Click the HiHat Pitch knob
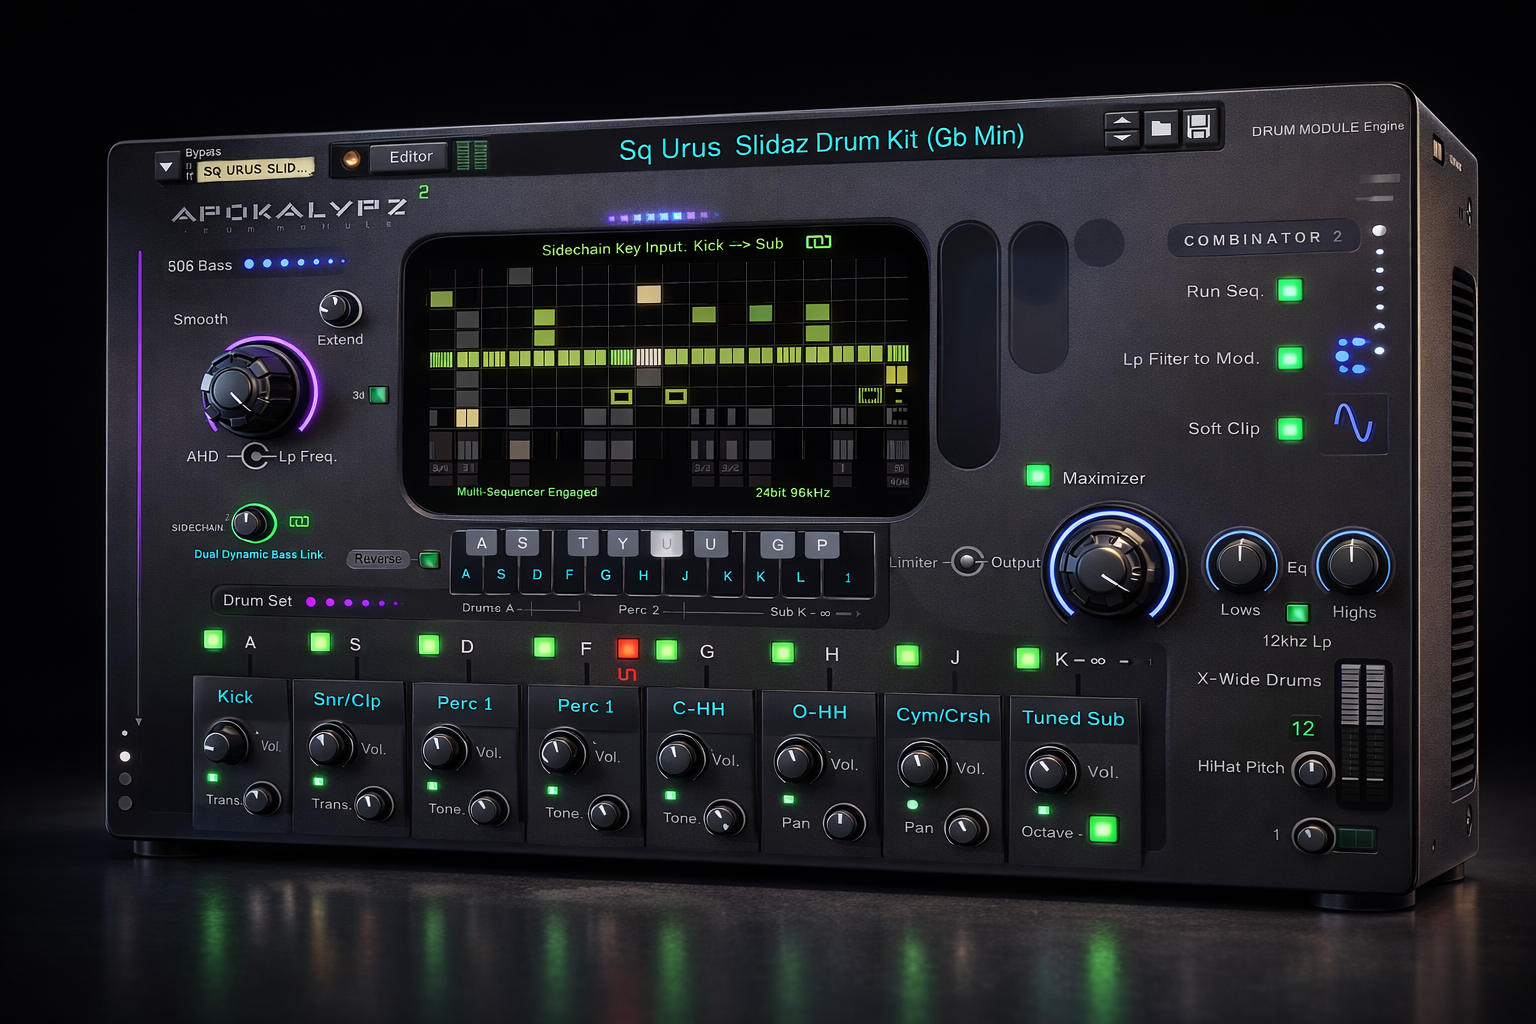 pos(1312,771)
